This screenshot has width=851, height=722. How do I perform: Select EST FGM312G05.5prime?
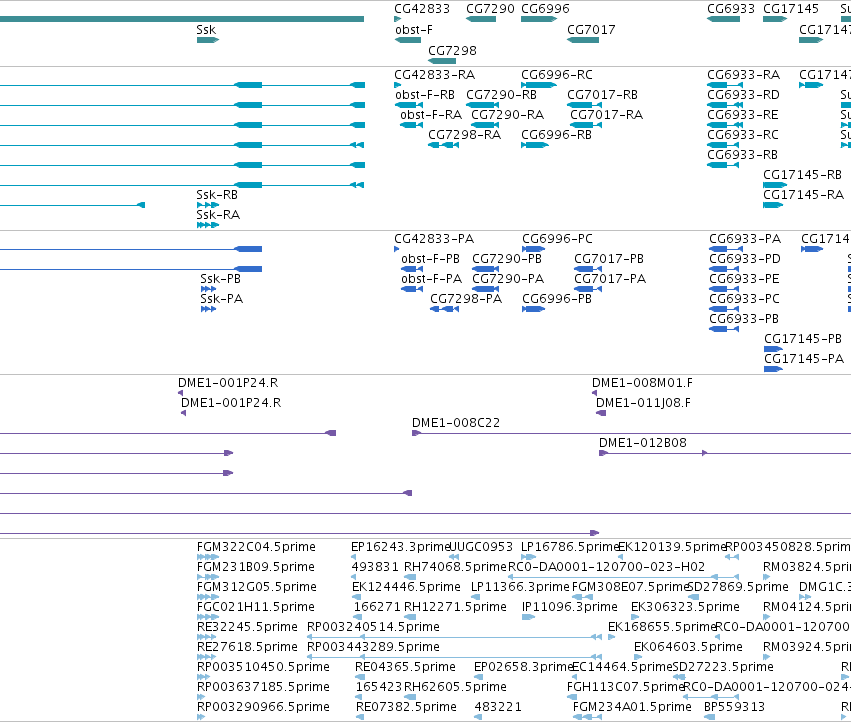[x=257, y=587]
